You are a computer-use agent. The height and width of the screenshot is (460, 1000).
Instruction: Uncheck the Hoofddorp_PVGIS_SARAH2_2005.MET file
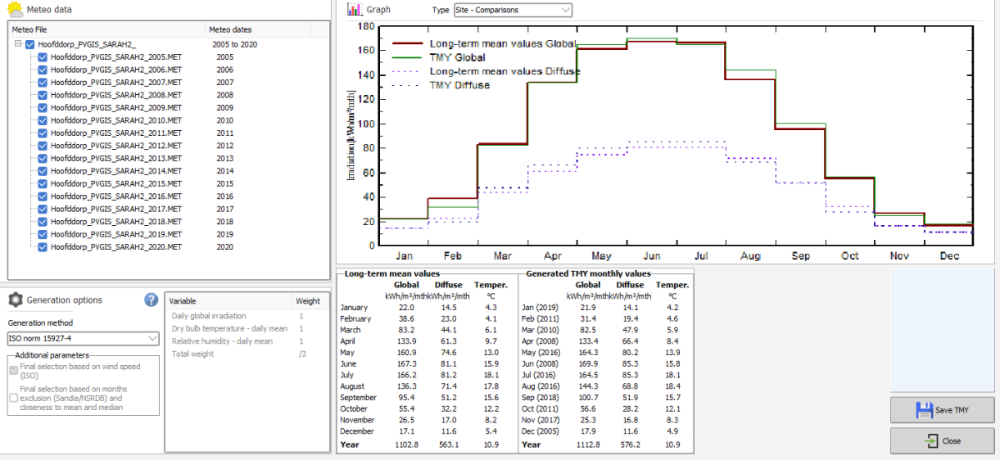(42, 58)
